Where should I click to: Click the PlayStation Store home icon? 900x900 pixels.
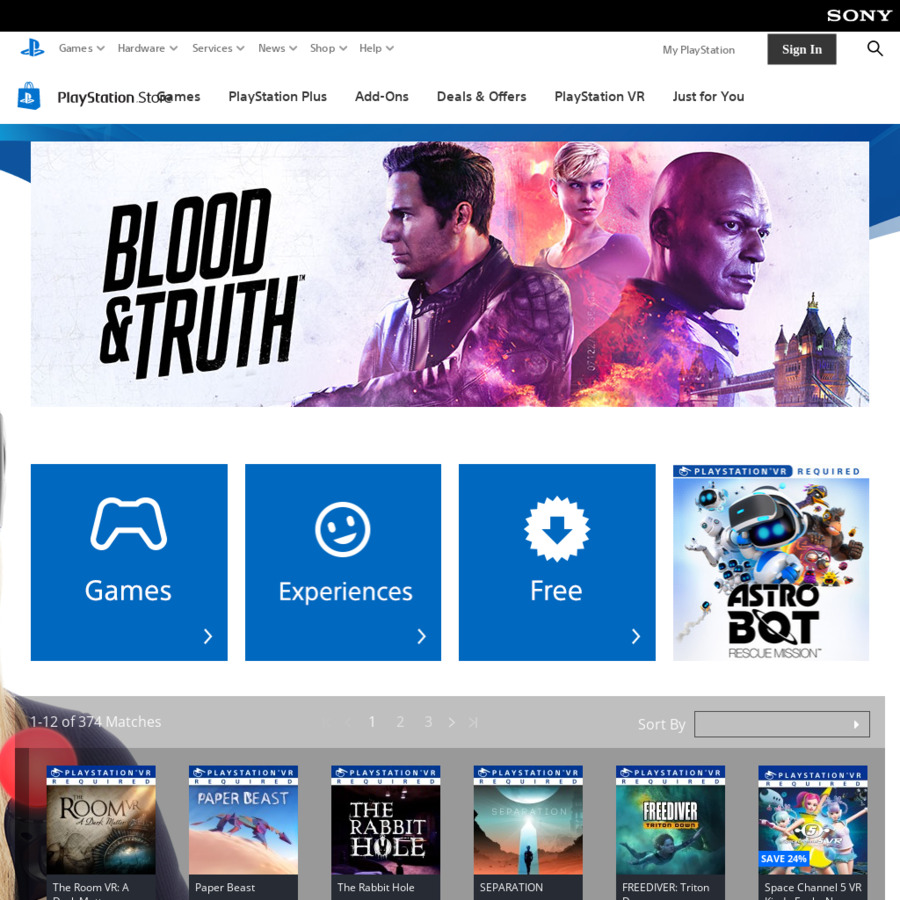click(x=29, y=96)
